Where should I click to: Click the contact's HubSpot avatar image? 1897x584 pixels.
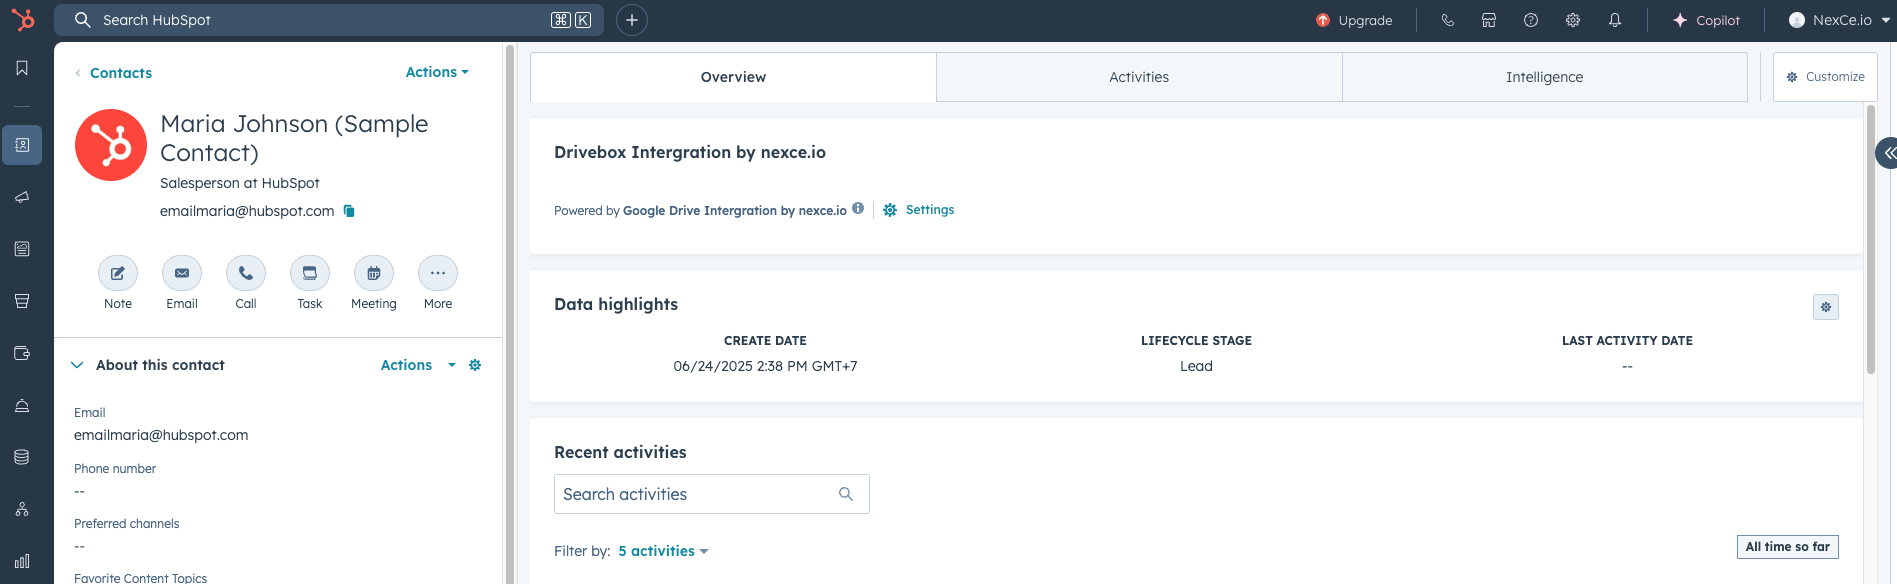111,145
